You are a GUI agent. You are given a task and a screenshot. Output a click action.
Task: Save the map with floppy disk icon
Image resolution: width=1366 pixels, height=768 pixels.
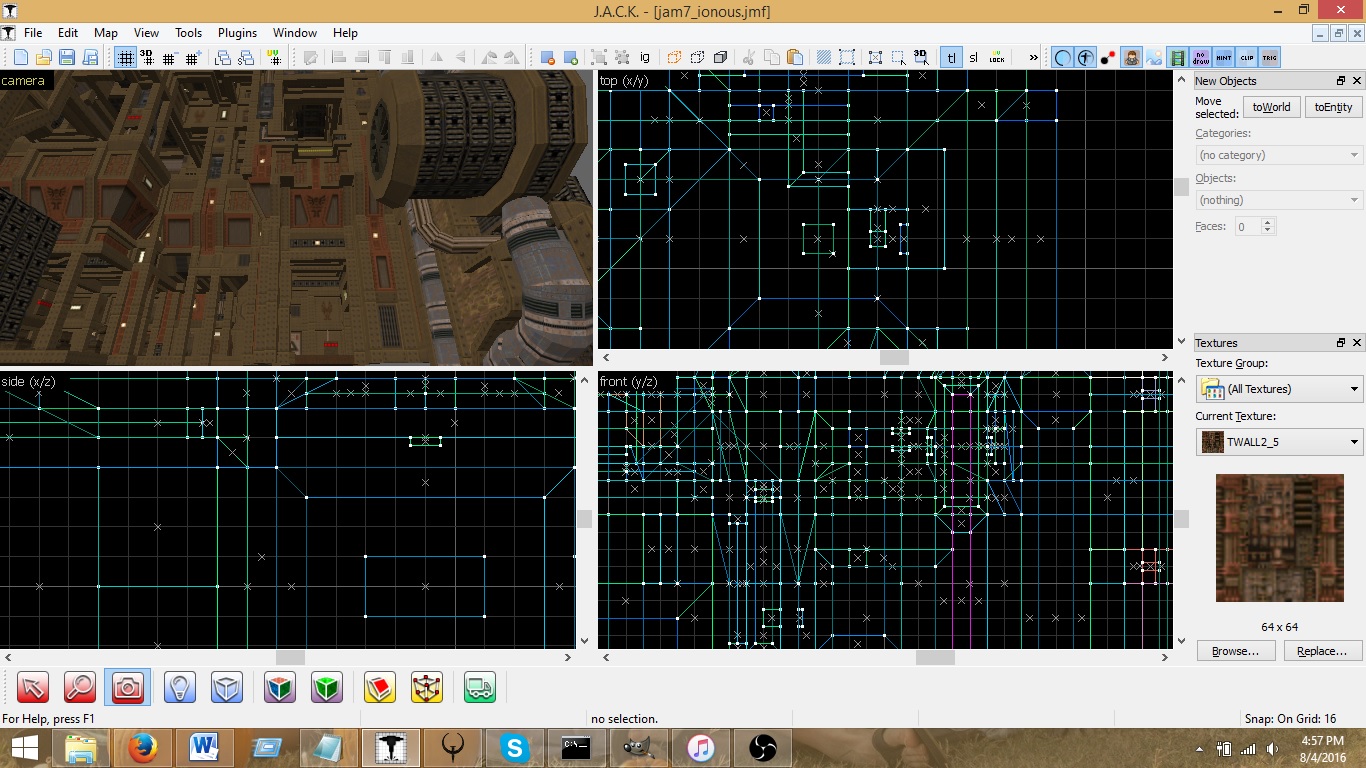(67, 57)
